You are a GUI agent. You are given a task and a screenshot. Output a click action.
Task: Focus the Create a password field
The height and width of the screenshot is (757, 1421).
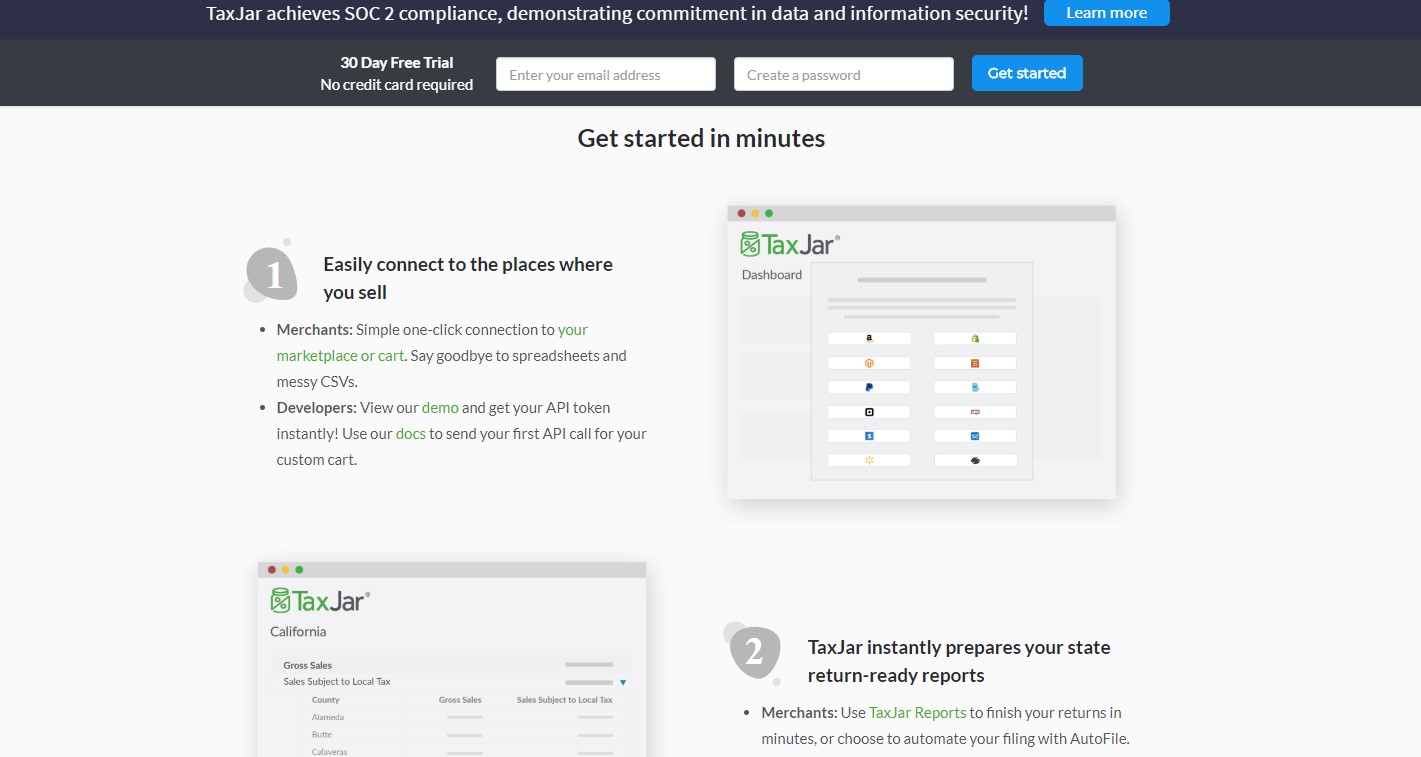click(x=844, y=74)
